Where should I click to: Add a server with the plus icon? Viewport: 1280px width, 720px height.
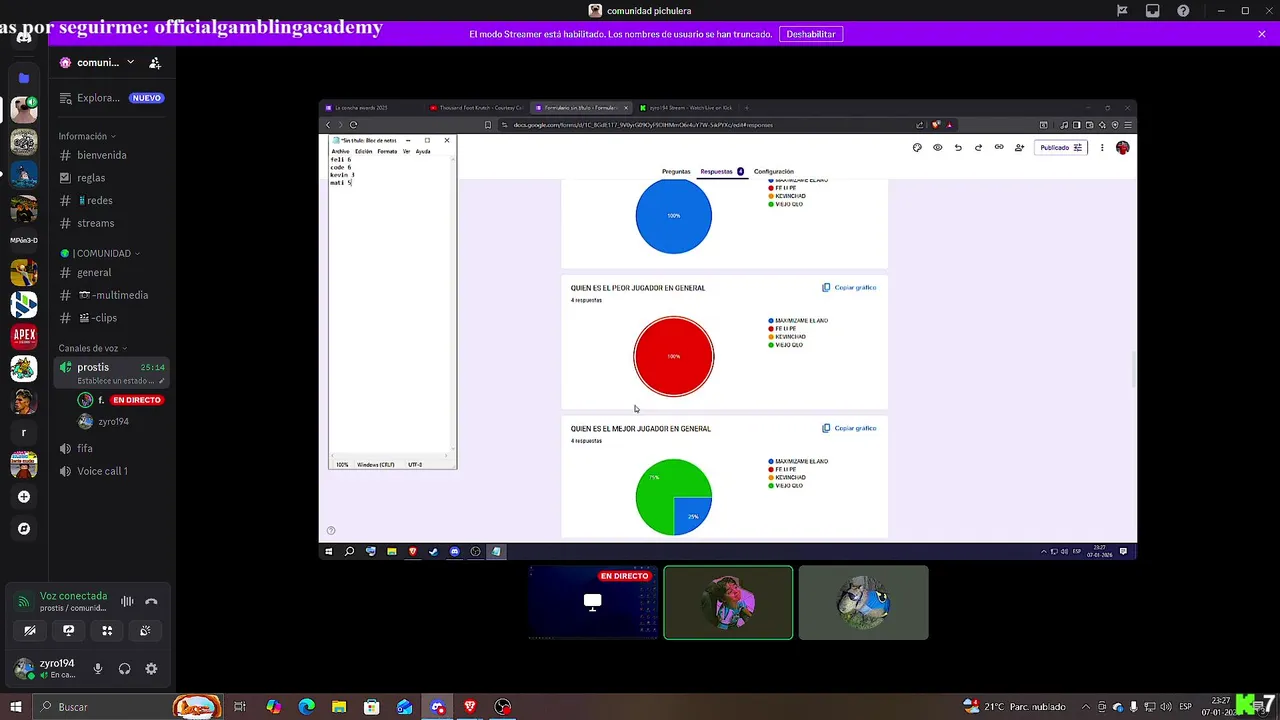click(24, 497)
